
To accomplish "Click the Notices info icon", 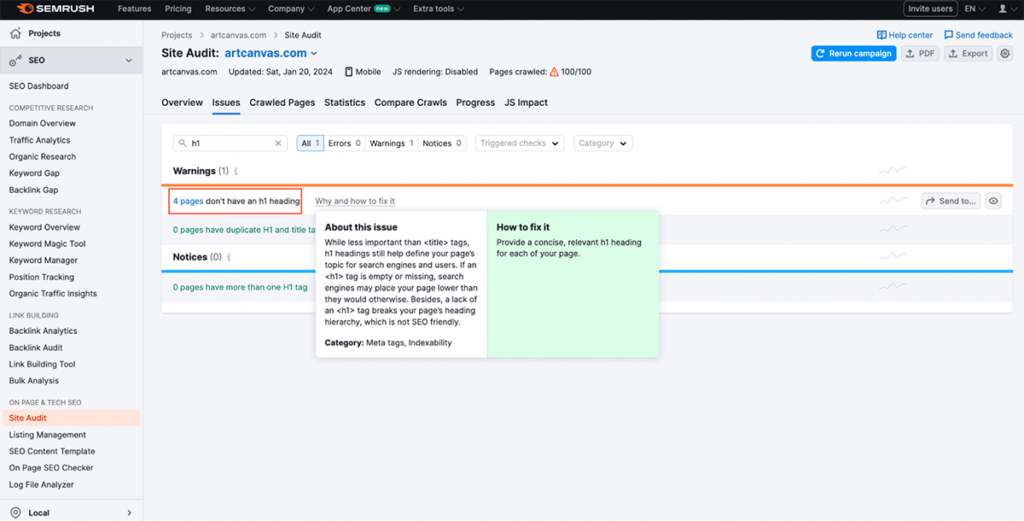I will (x=229, y=257).
